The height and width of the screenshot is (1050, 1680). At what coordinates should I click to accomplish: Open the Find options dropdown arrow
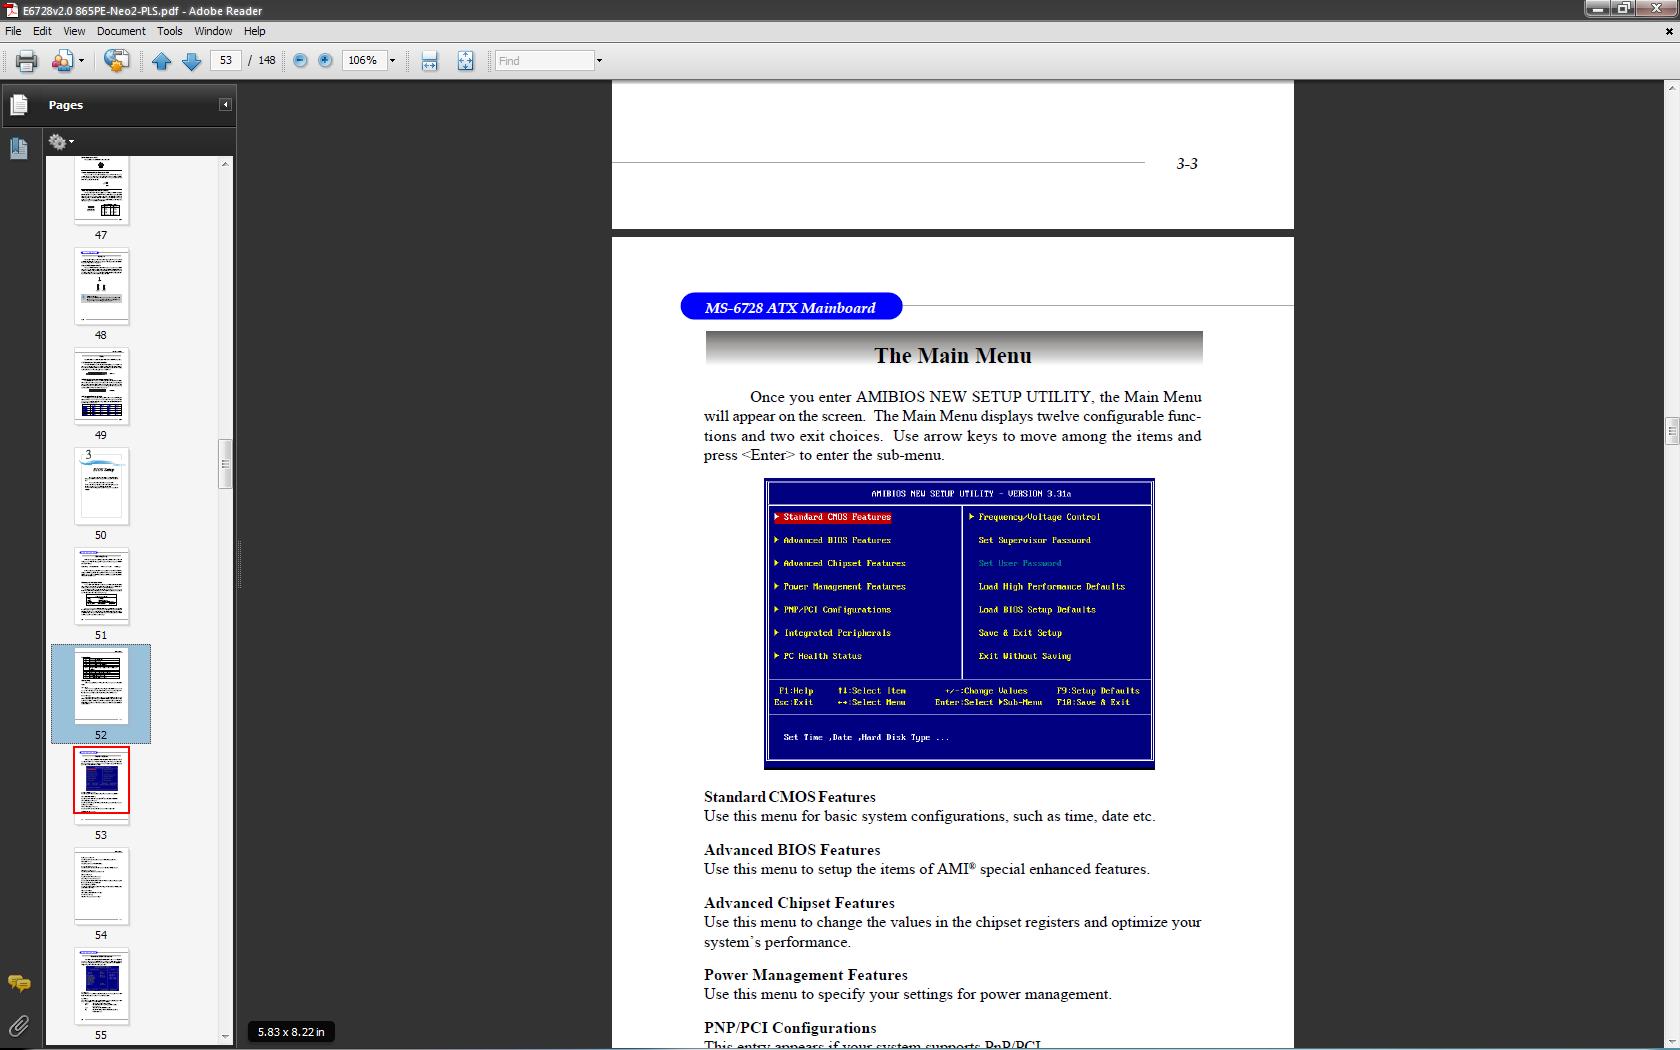point(599,61)
